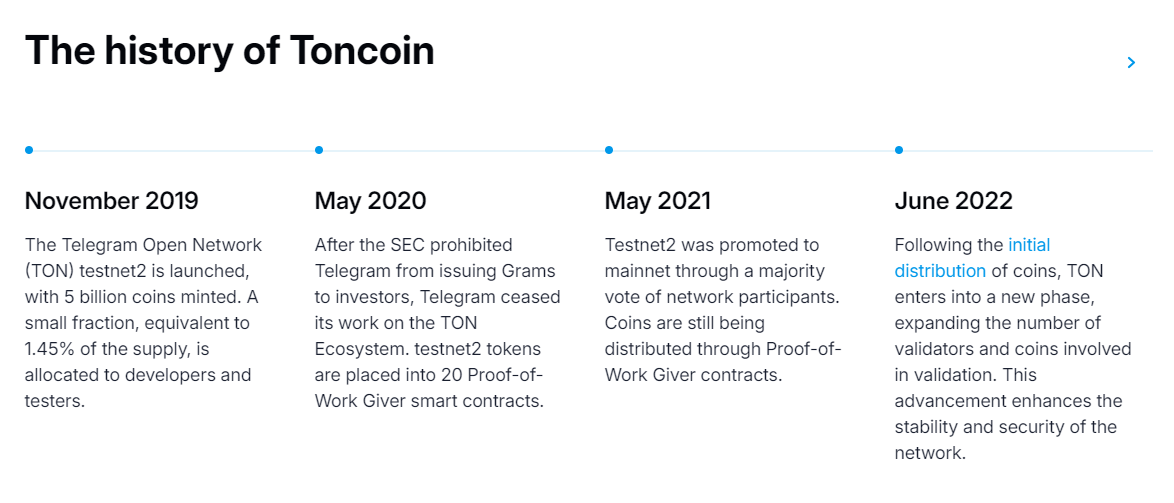This screenshot has height=503, width=1174.
Task: Select the November 2019 timeline dot
Action: pos(28,150)
